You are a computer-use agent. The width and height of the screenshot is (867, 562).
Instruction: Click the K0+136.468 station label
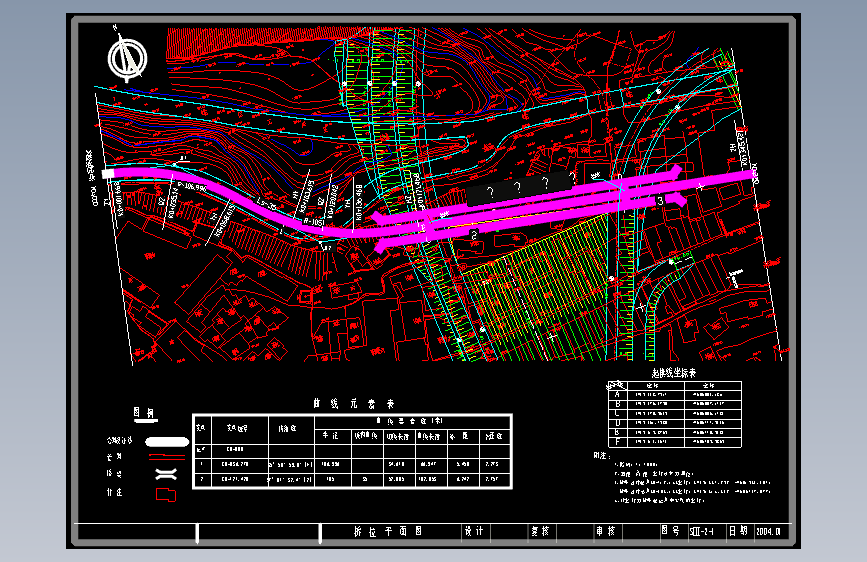(x=359, y=202)
